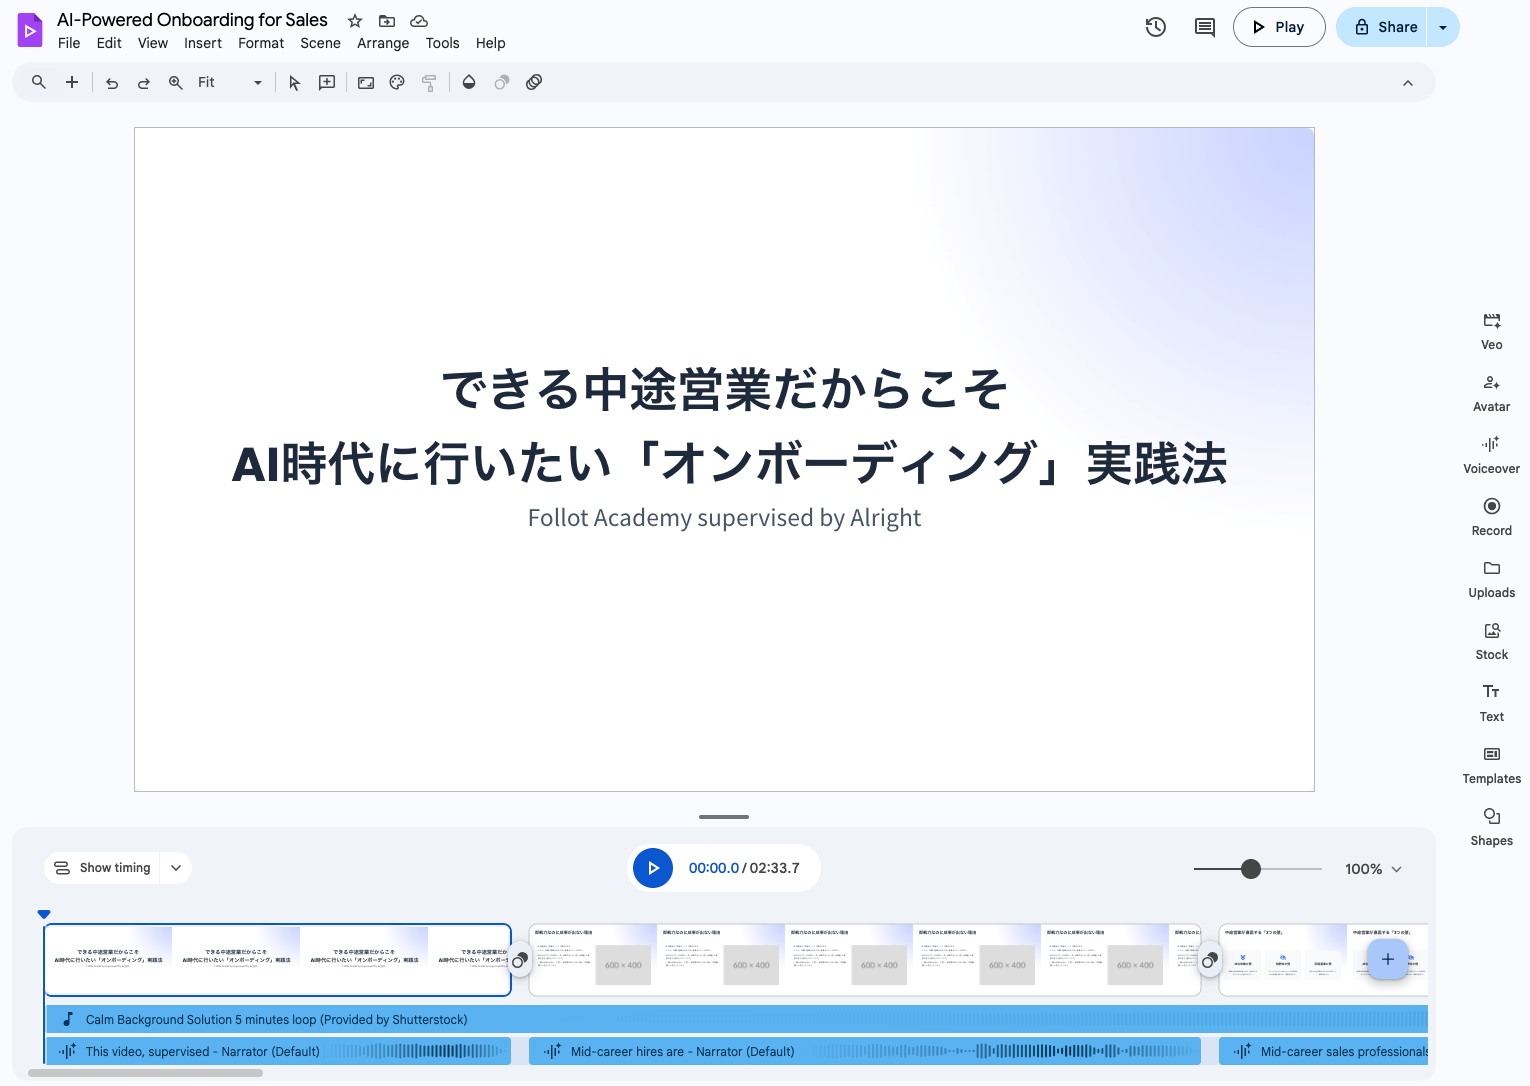Select the Record tool in the sidebar
The height and width of the screenshot is (1086, 1530).
tap(1491, 515)
